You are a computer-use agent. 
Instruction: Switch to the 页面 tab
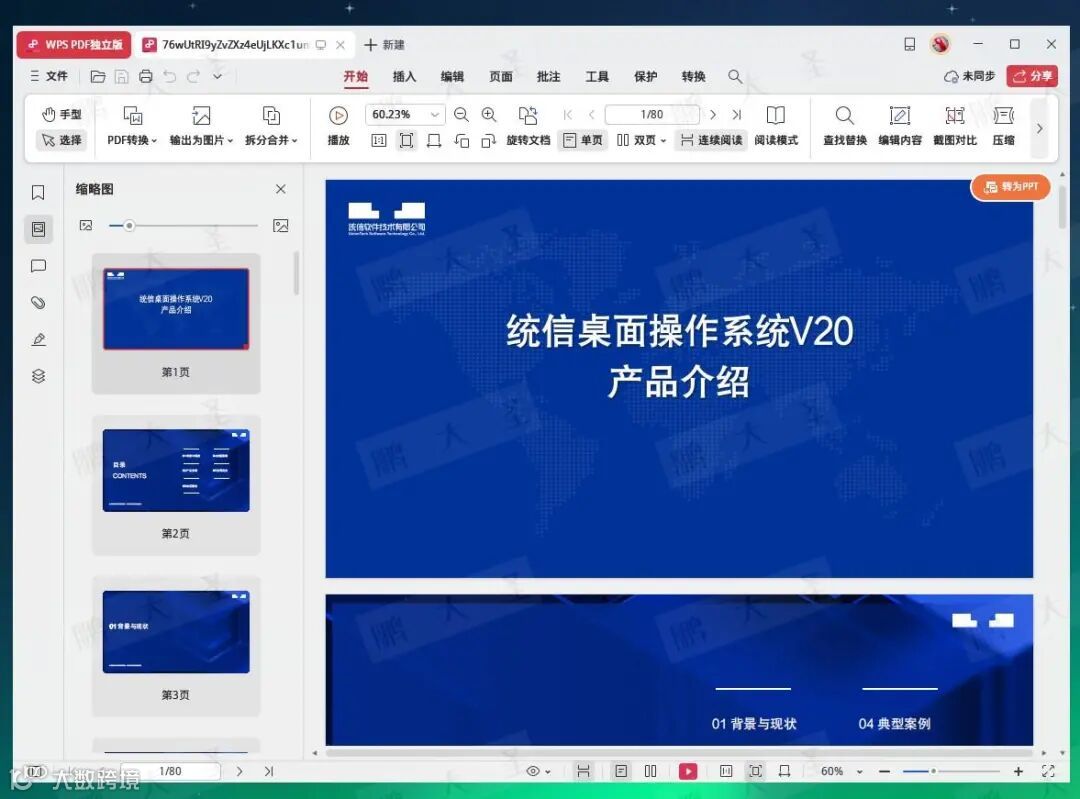pos(501,76)
